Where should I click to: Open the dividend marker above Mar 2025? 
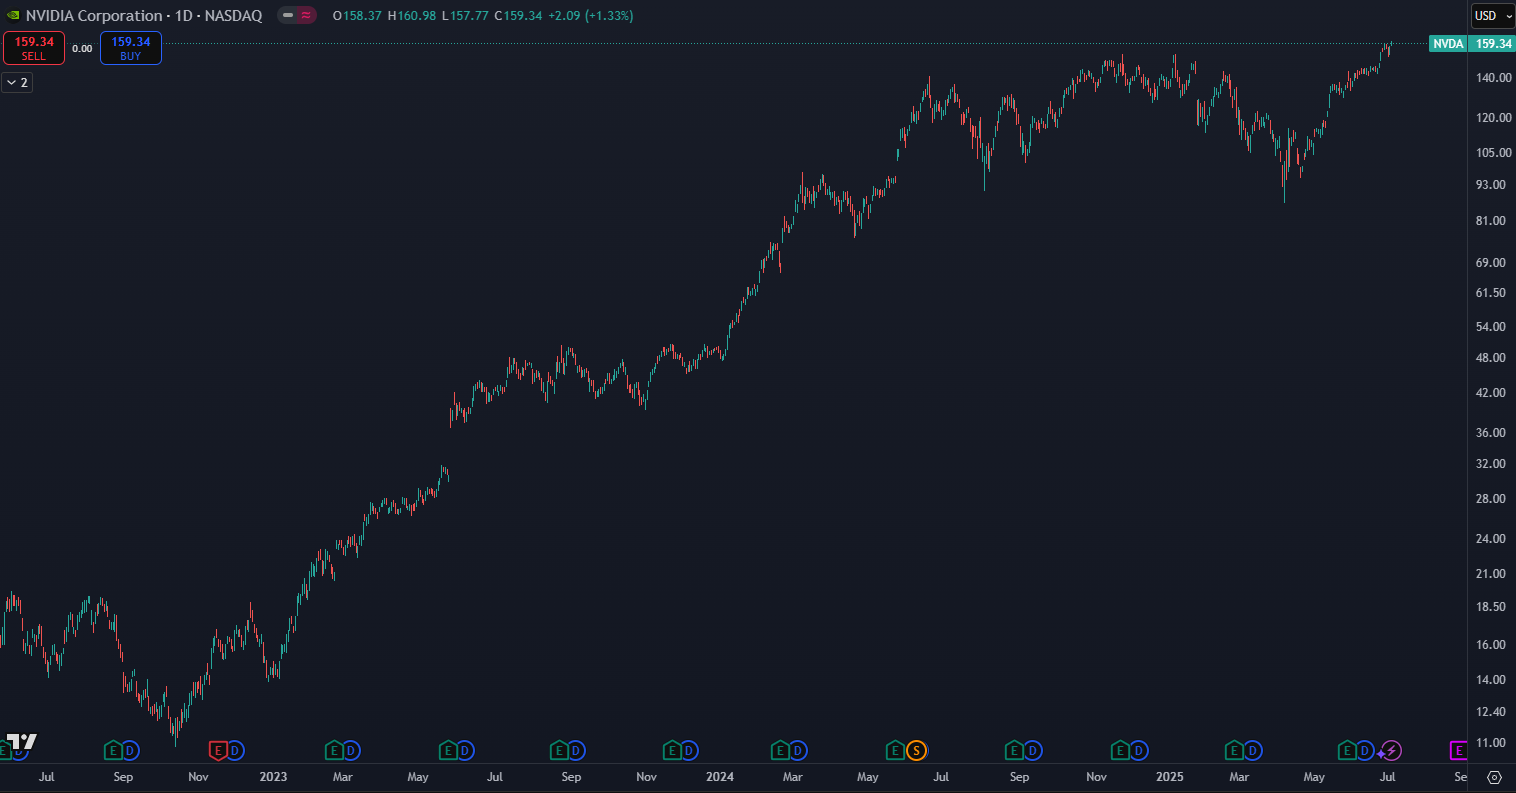coord(1253,750)
